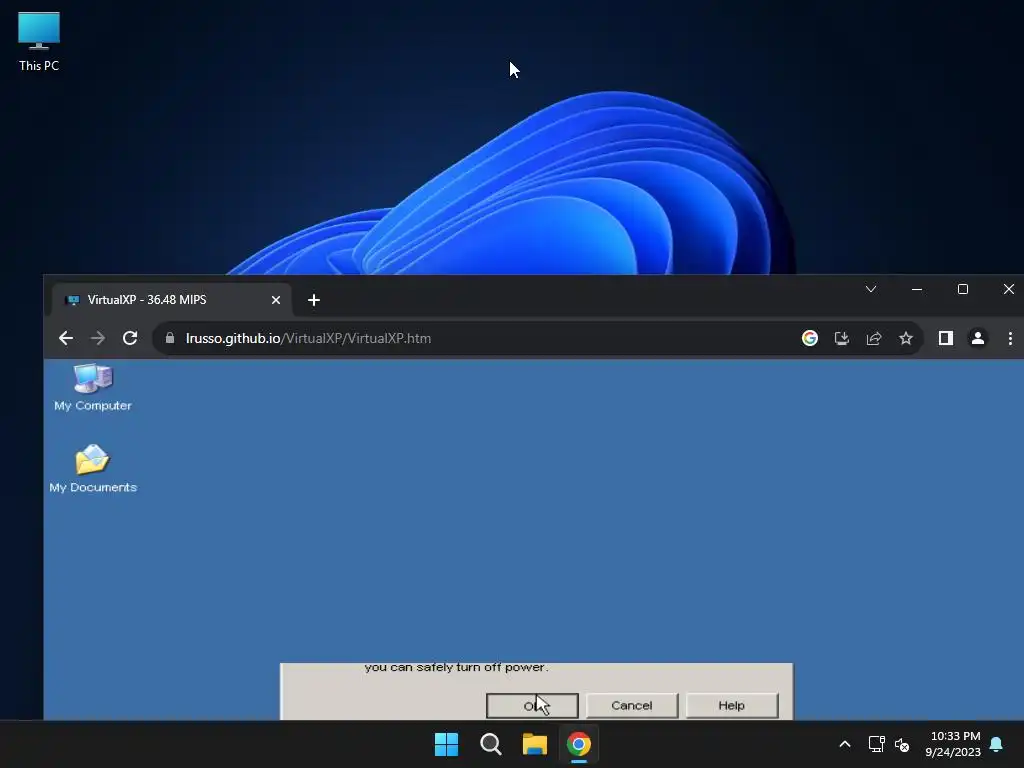The width and height of the screenshot is (1024, 768).
Task: Click the Google icon in address bar
Action: 810,338
